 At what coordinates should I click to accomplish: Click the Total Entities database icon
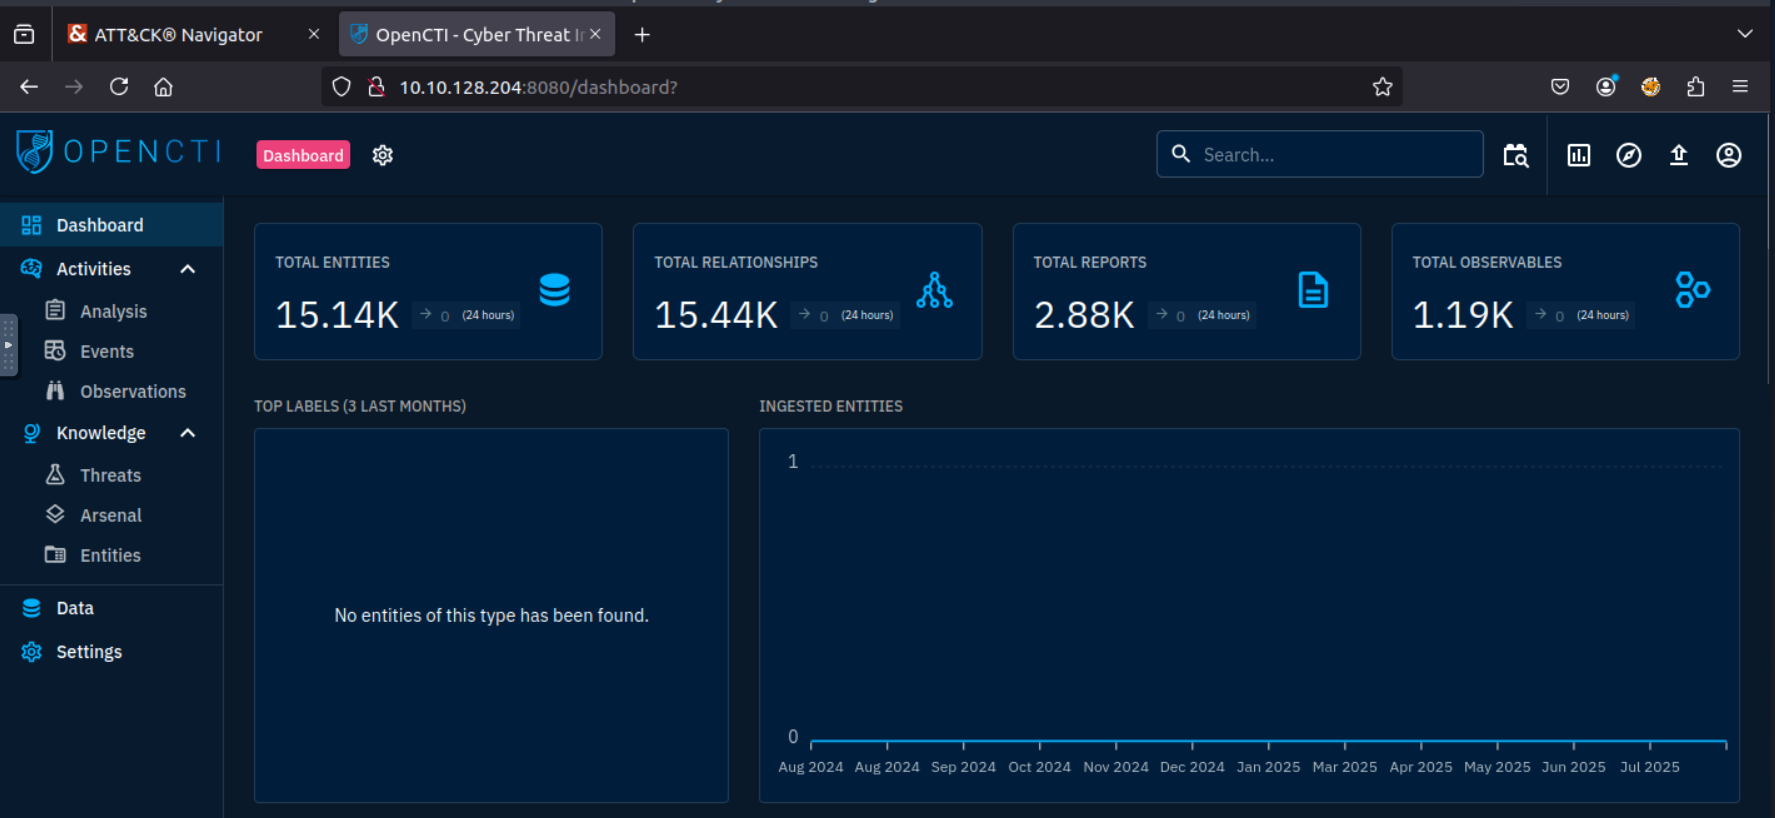555,290
